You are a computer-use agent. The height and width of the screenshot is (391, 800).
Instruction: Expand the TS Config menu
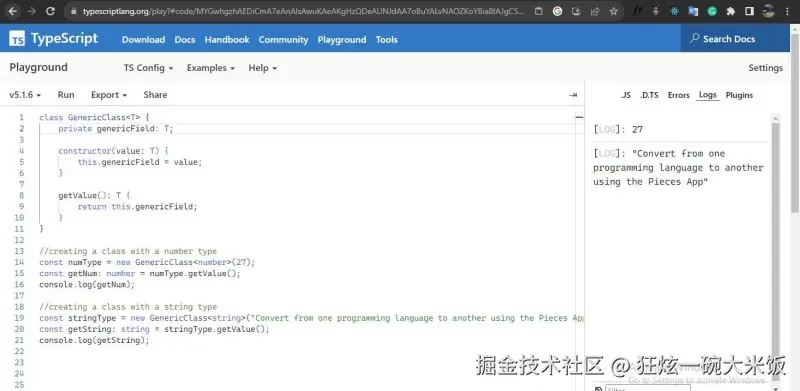pyautogui.click(x=148, y=68)
